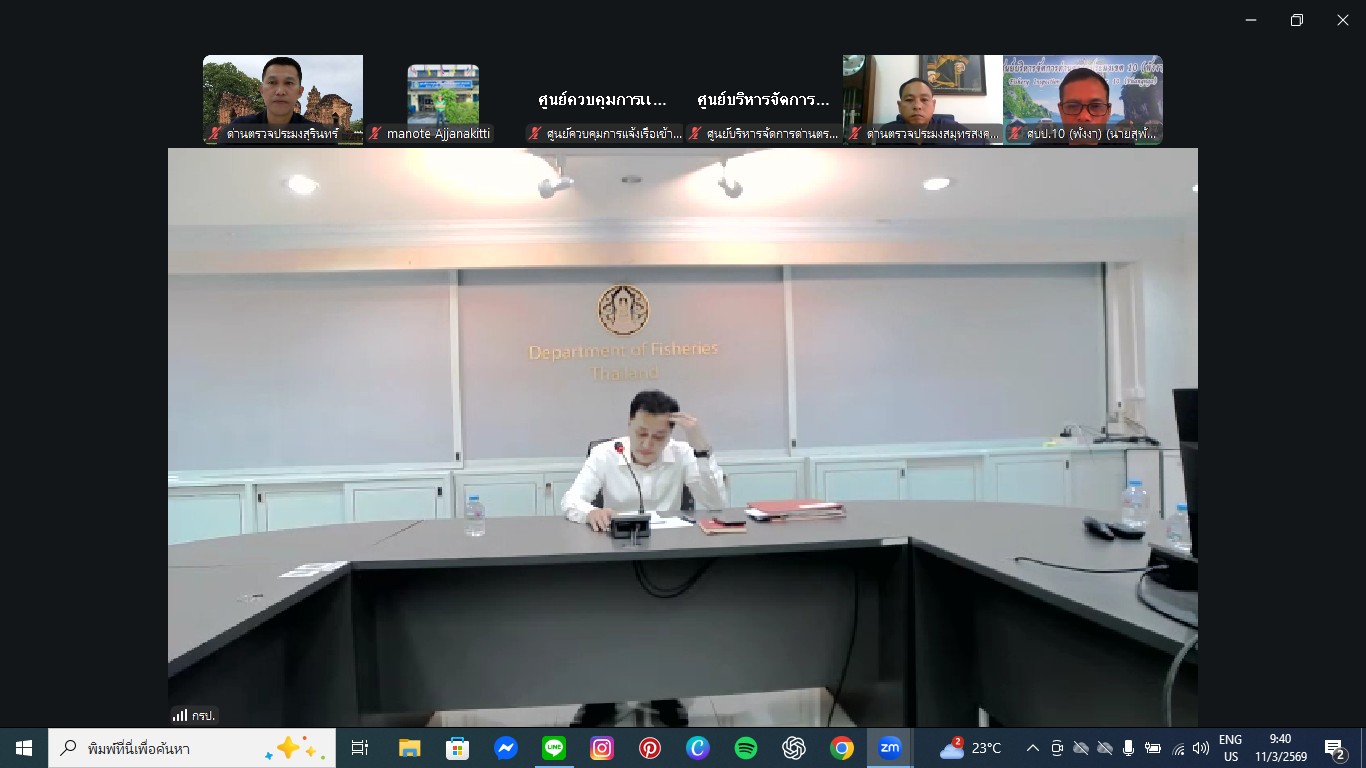Toggle the microphone icon in the system tray
Viewport: 1366px width, 768px height.
[x=1128, y=747]
